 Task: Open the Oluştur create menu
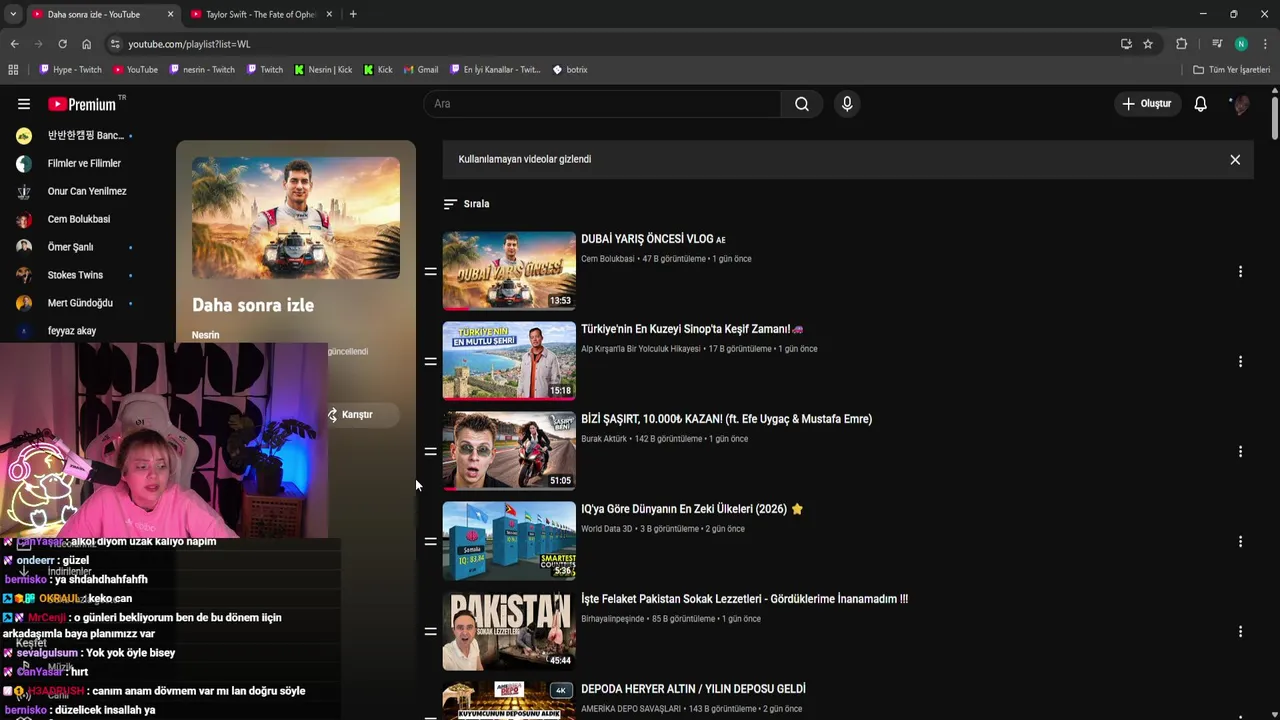[x=1146, y=104]
